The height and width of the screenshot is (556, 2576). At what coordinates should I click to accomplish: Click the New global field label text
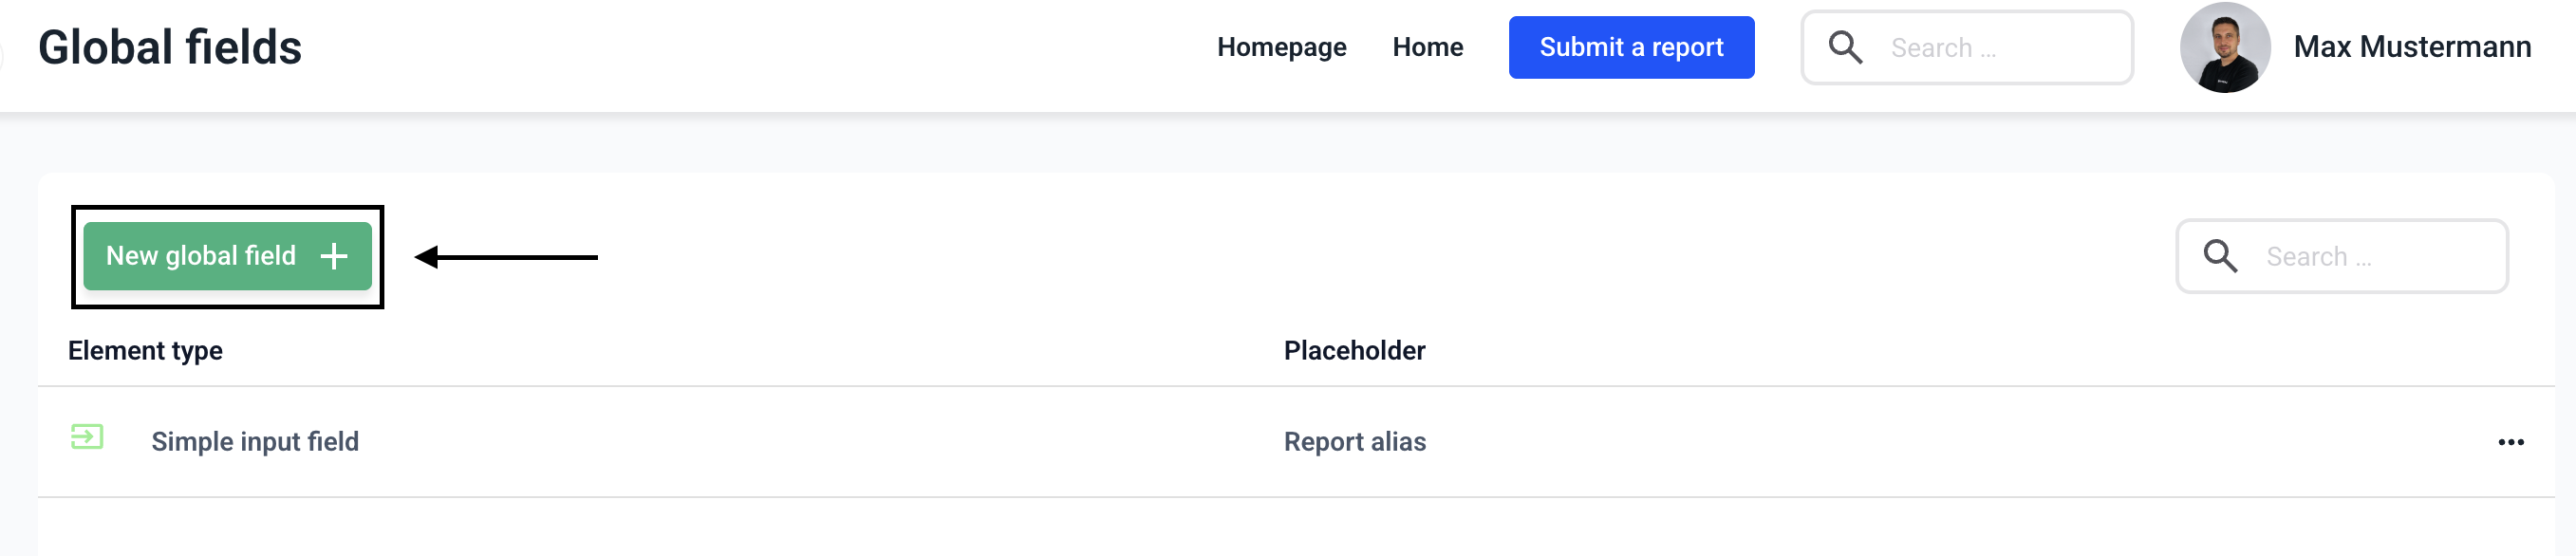coord(201,256)
